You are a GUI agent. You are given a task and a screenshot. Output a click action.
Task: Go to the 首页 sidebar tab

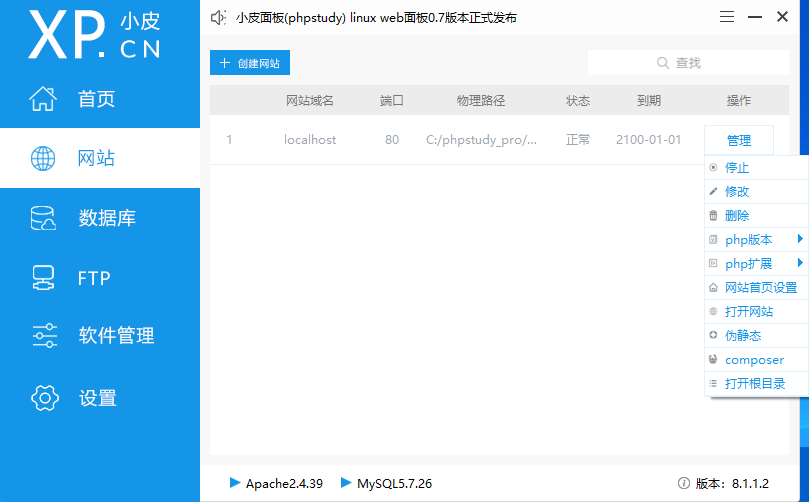click(x=100, y=98)
